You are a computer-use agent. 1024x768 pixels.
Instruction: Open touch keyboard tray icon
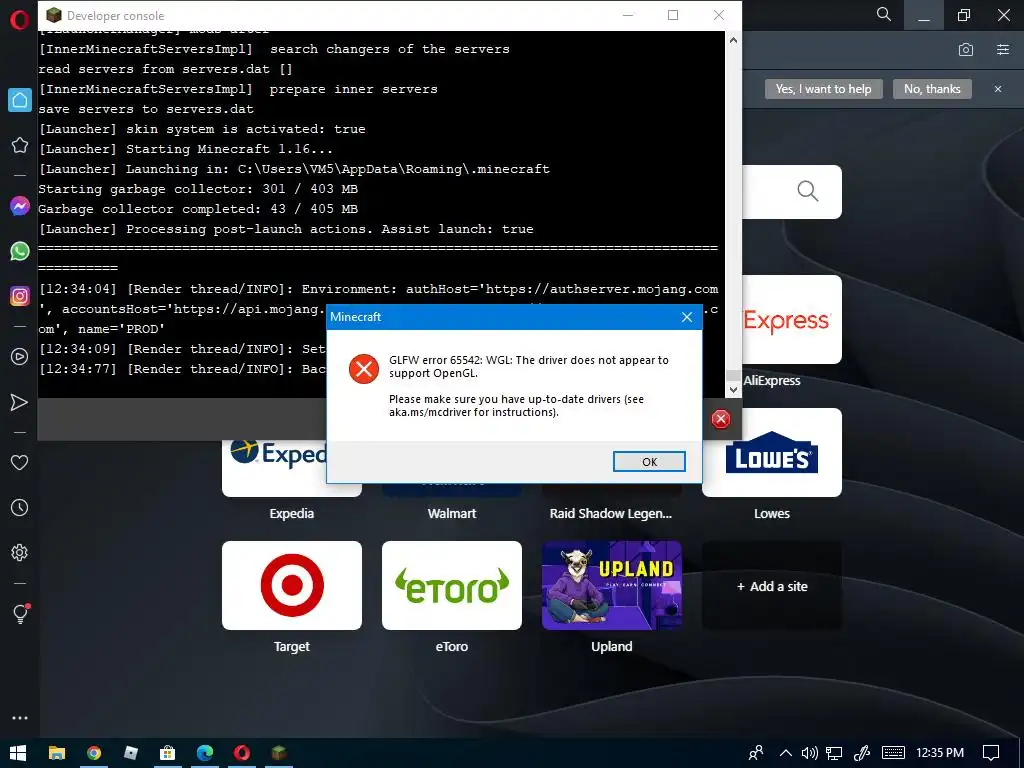[893, 753]
